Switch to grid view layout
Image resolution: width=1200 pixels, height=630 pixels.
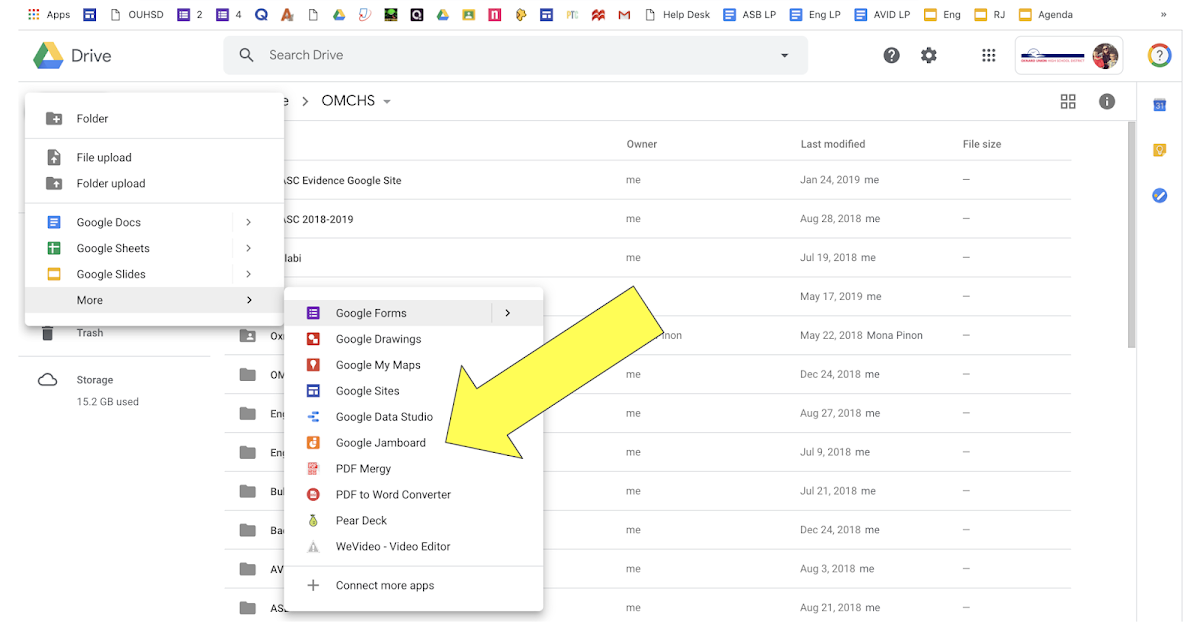(1068, 101)
